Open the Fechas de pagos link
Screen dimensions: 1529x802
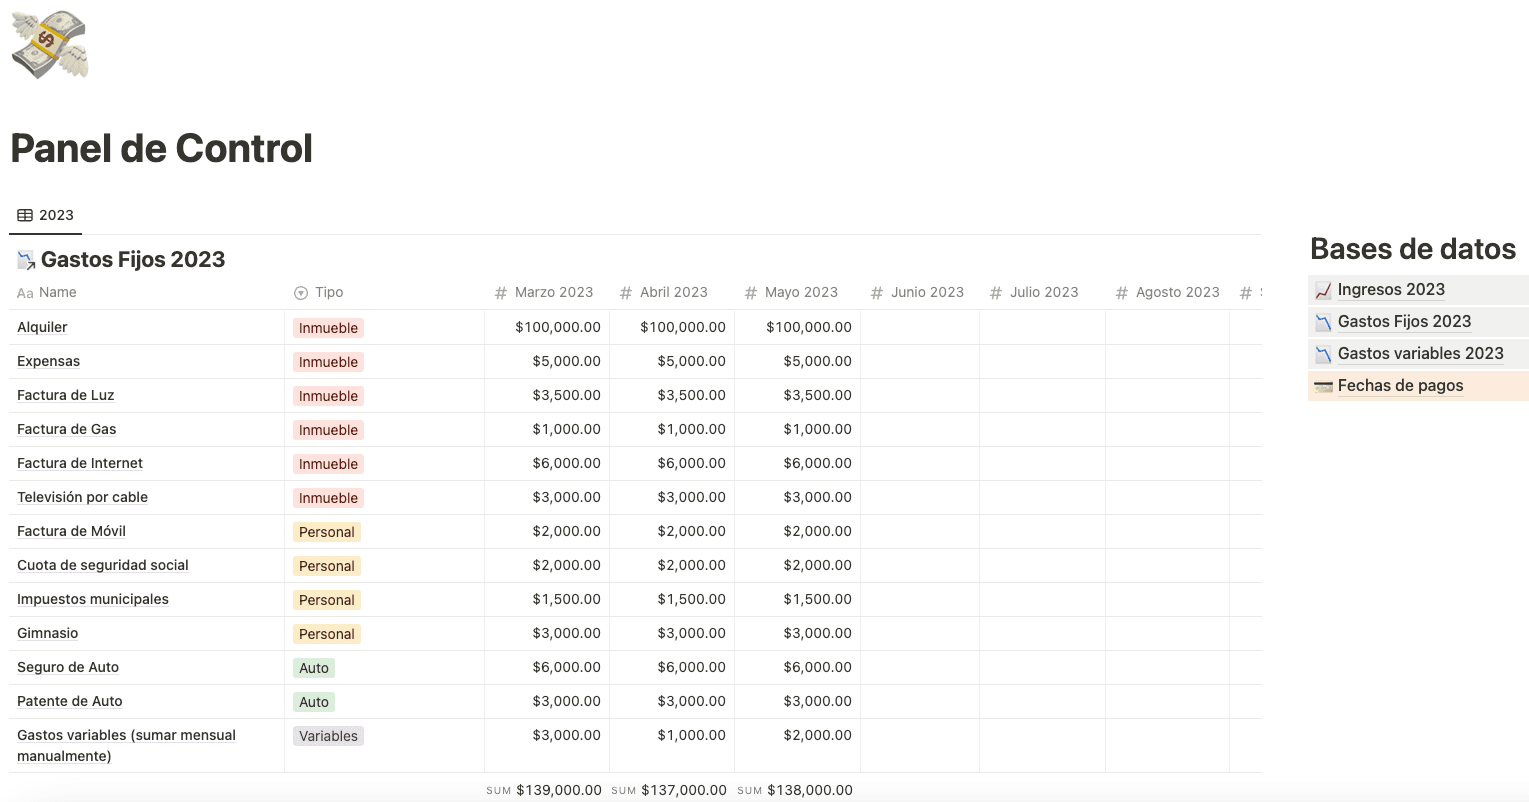pyautogui.click(x=1400, y=386)
